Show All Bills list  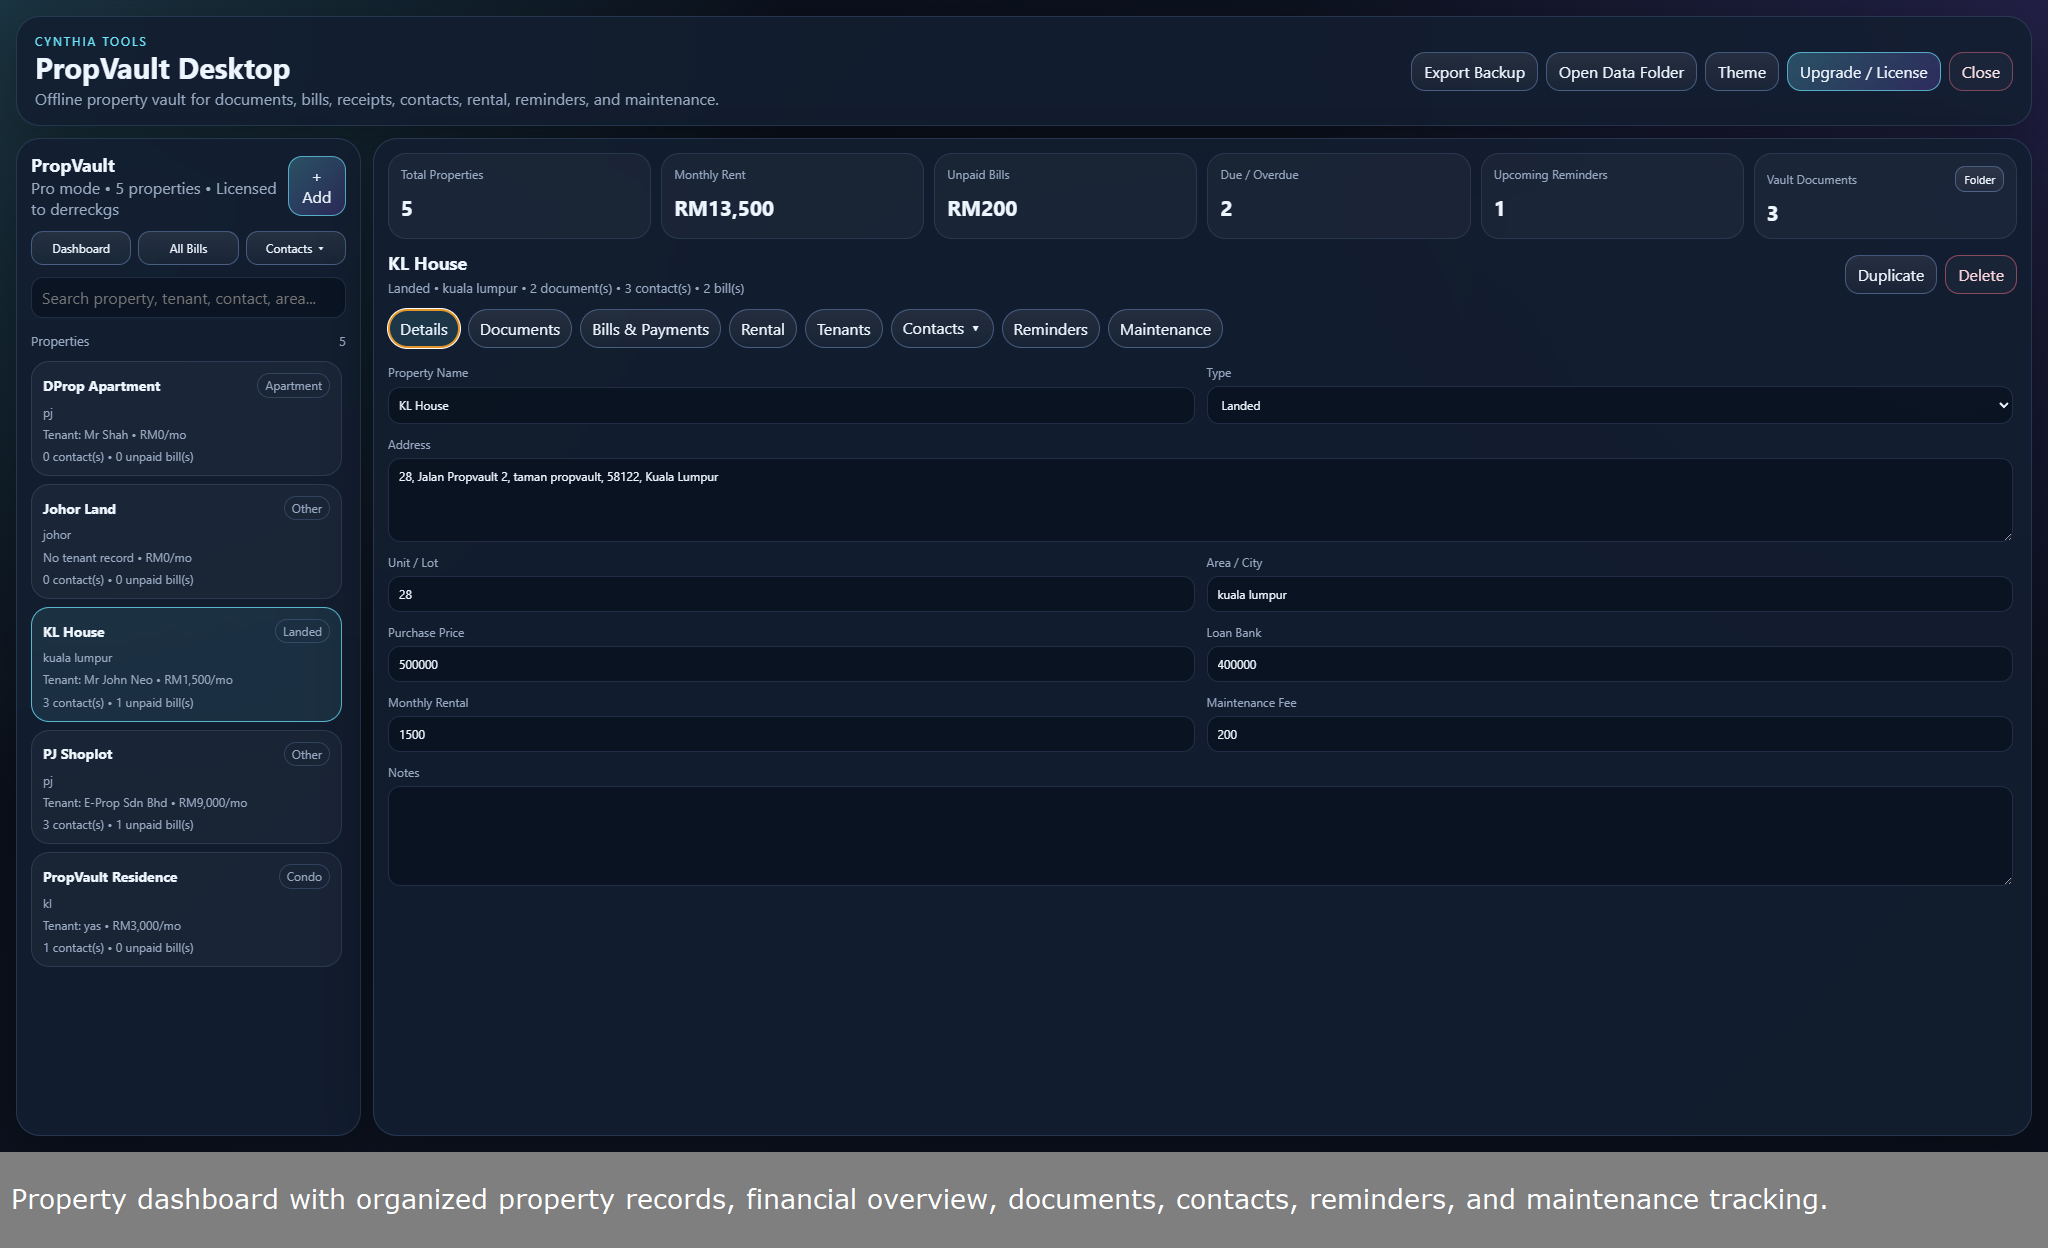click(188, 248)
